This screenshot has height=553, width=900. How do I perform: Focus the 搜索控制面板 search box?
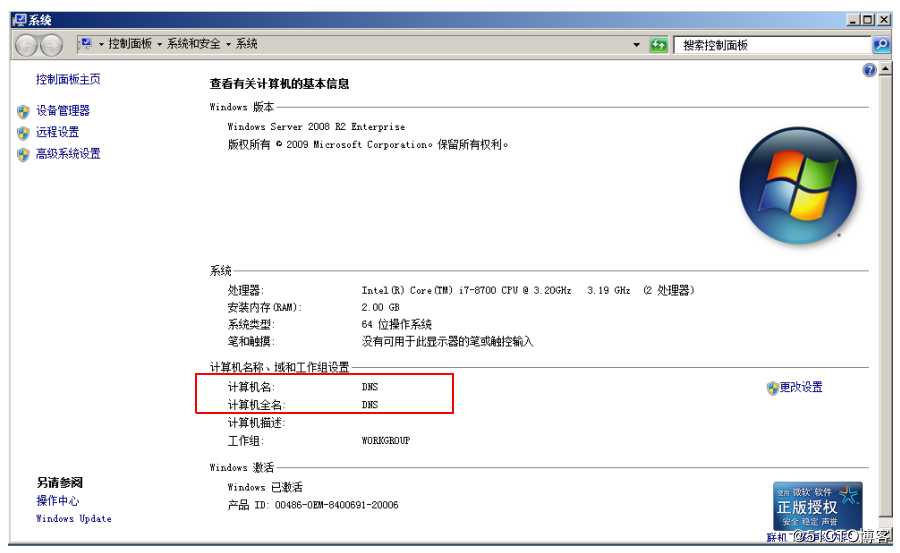773,45
